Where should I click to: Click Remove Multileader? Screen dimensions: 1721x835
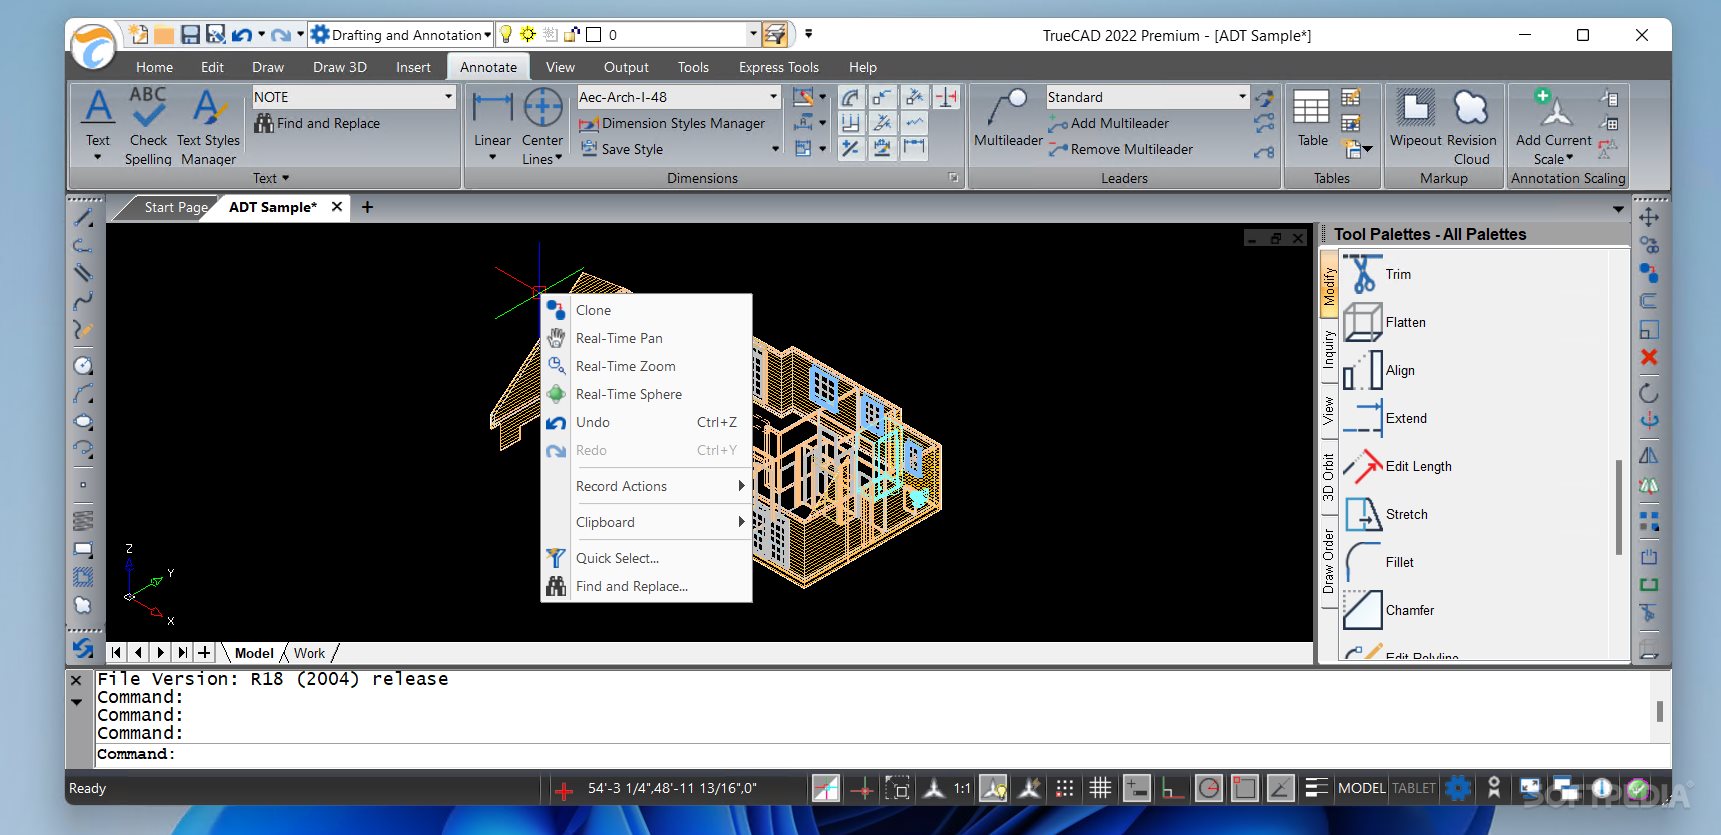pos(1120,149)
